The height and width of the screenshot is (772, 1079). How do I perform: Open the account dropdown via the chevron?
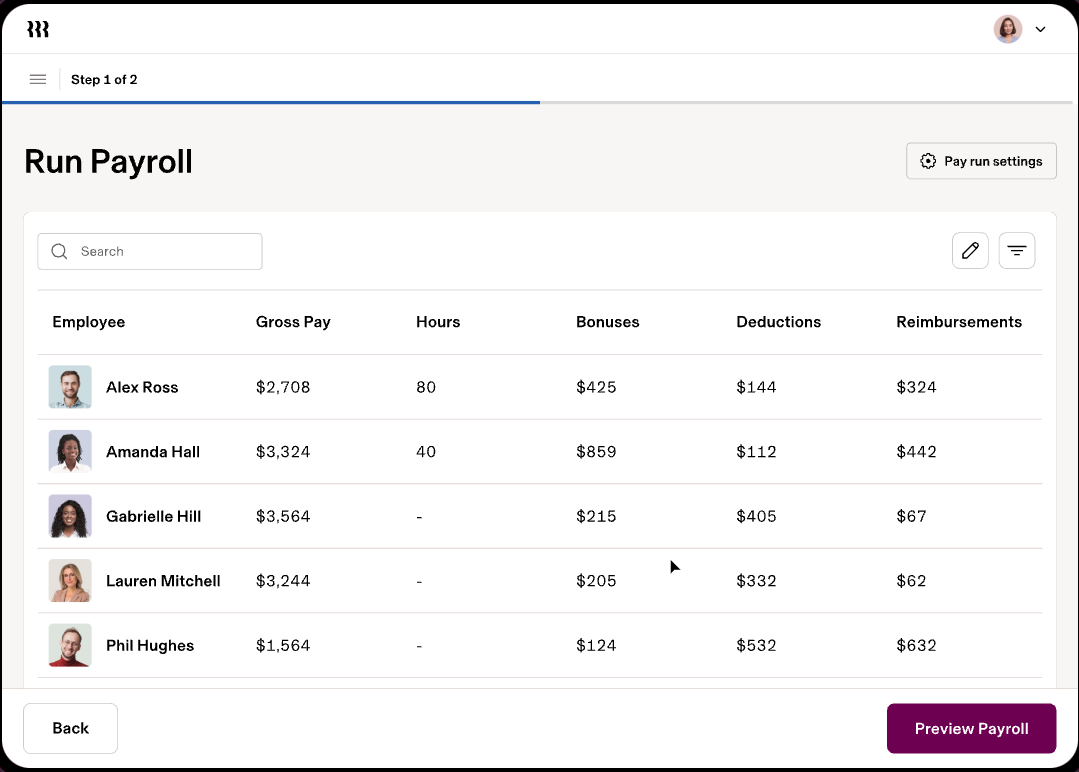click(1040, 29)
